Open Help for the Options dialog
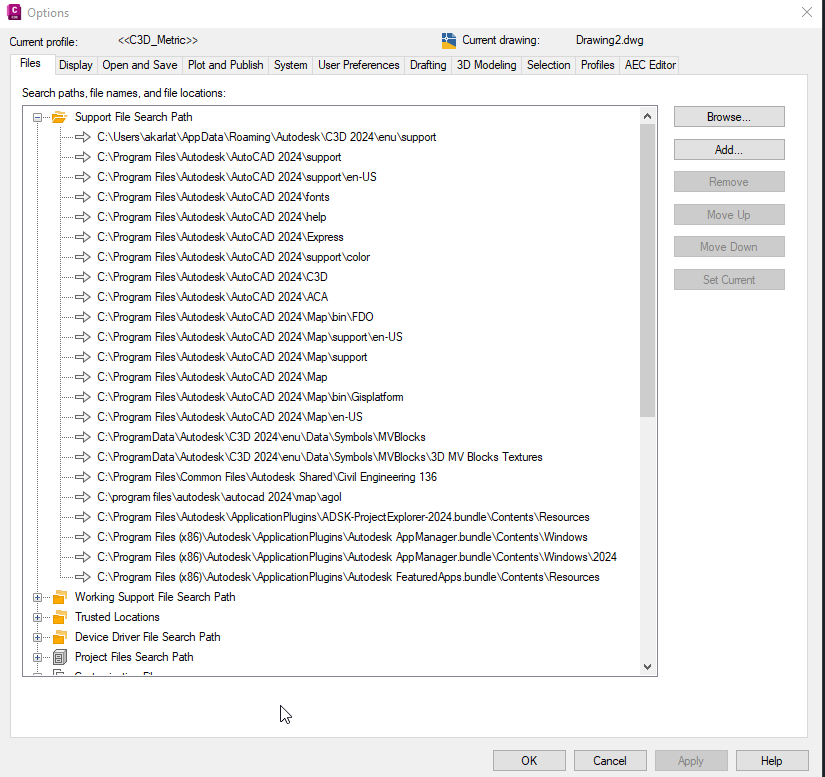The width and height of the screenshot is (825, 777). tap(772, 761)
